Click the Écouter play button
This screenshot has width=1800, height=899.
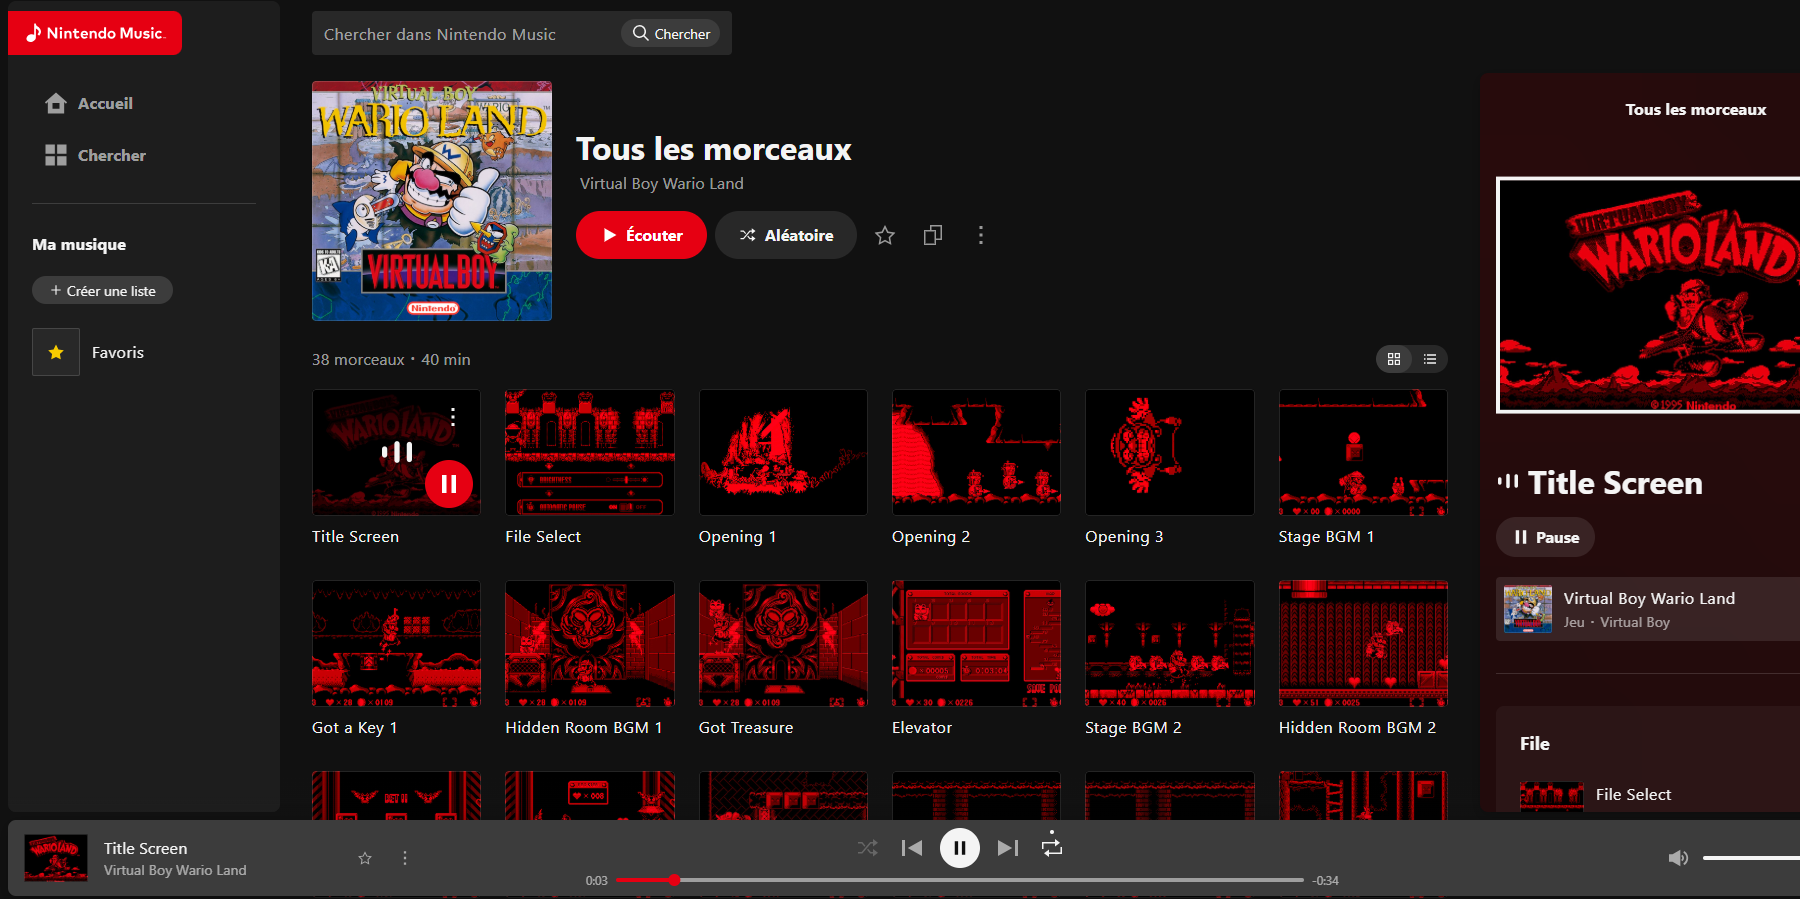tap(641, 235)
